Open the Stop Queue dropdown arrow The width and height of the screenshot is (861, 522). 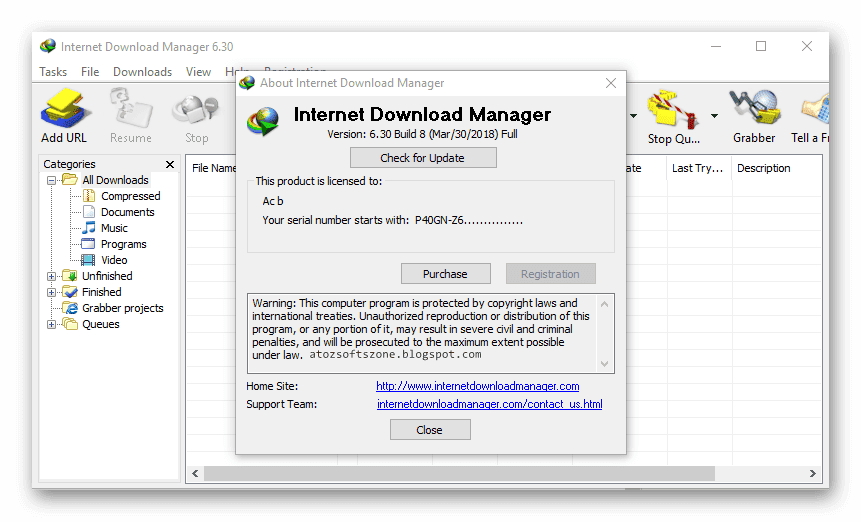pyautogui.click(x=714, y=115)
